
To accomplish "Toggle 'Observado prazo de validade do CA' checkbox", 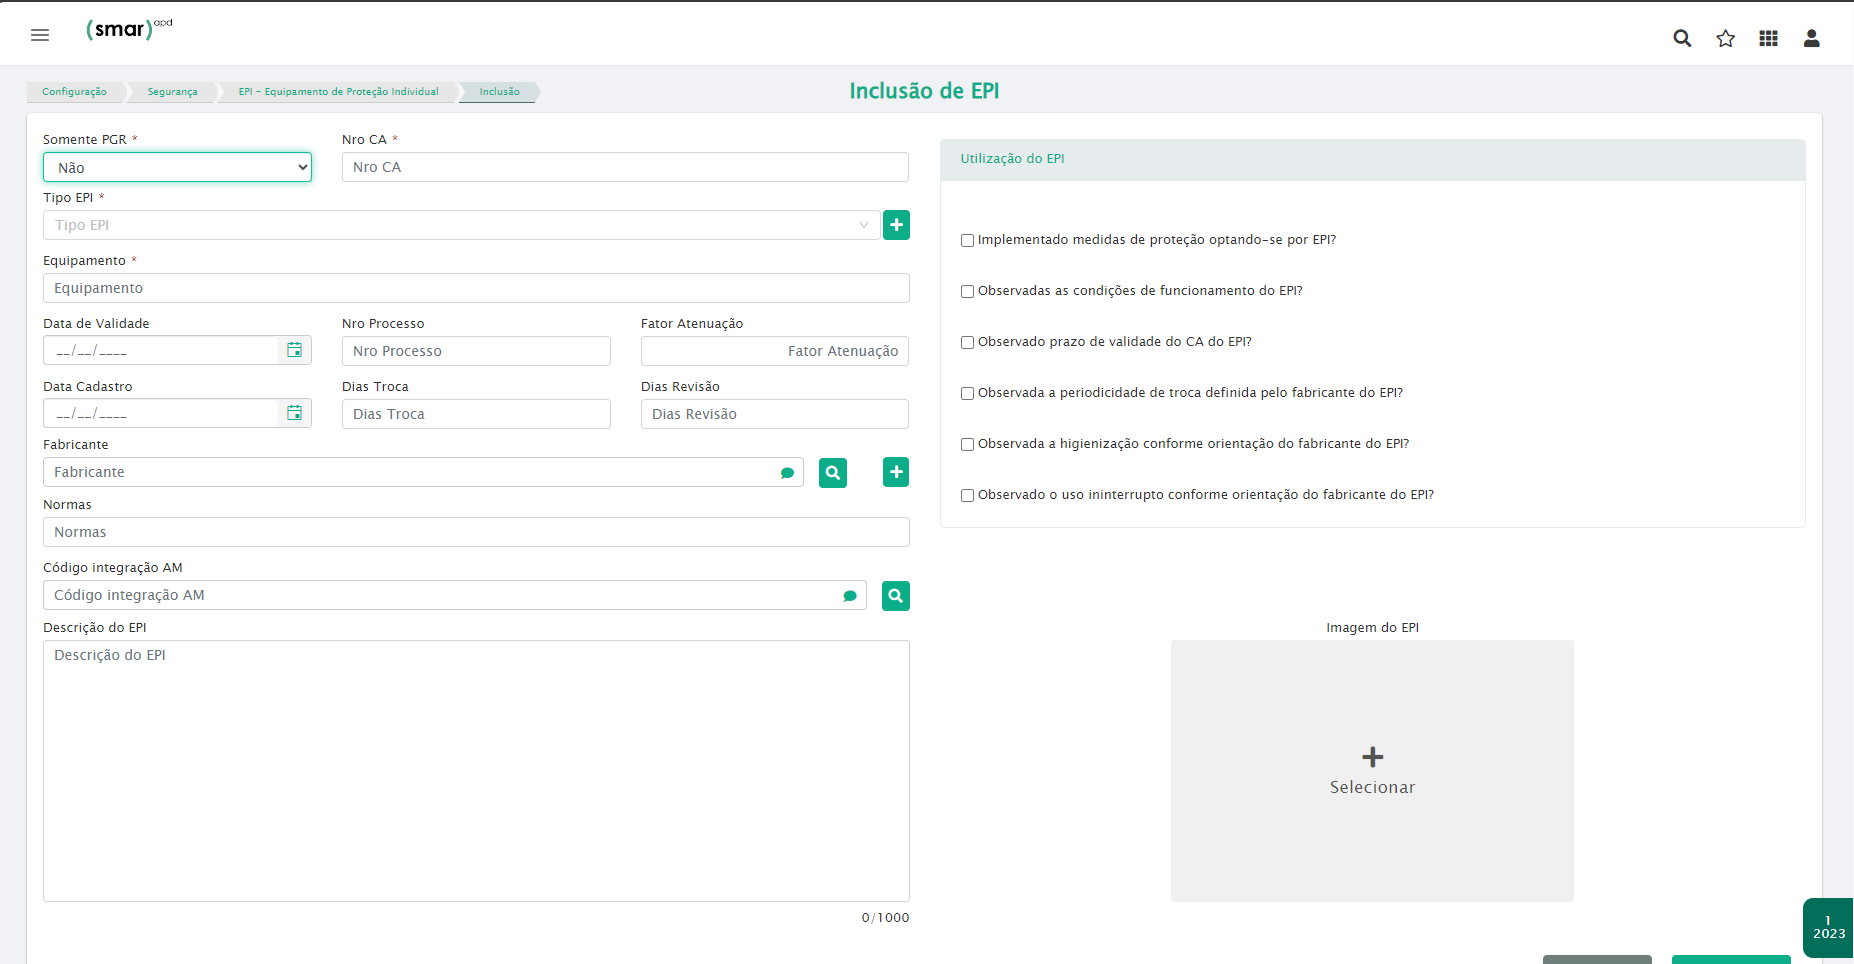I will point(967,342).
